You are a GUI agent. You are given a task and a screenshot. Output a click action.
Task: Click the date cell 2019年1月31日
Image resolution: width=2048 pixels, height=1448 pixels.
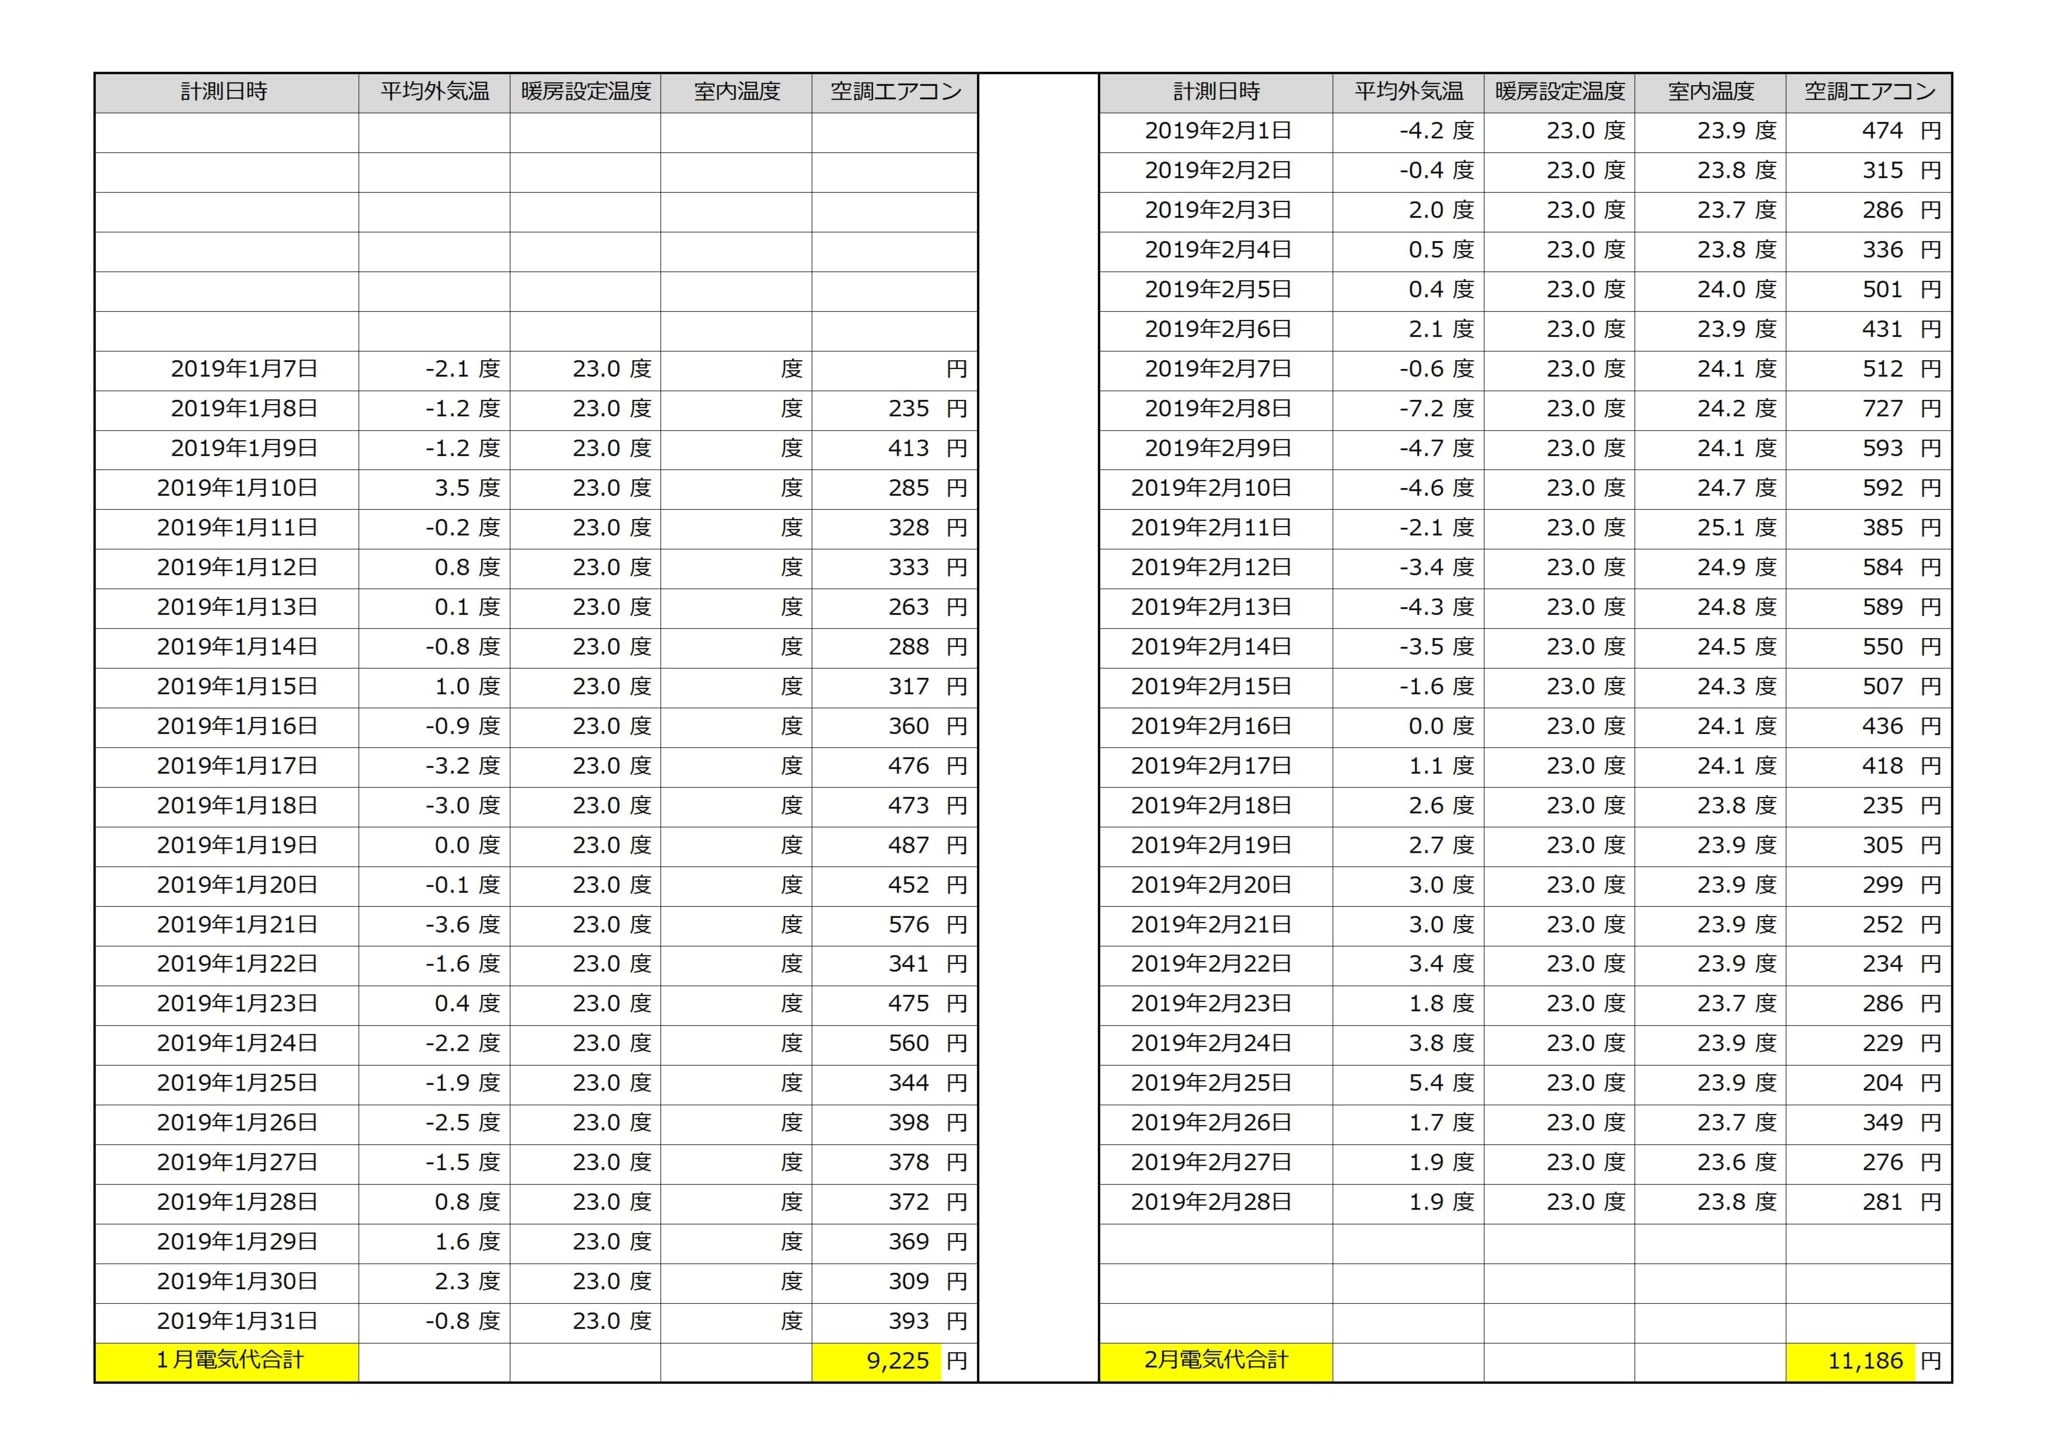click(227, 1322)
